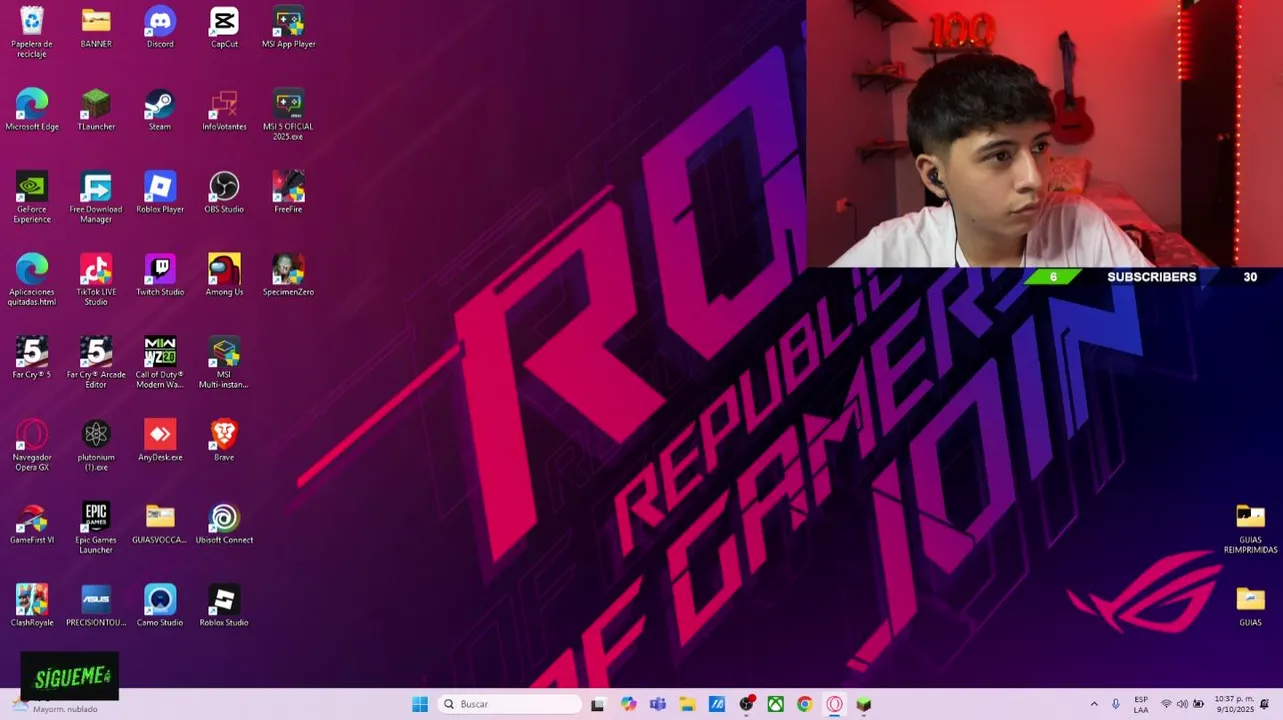Open the Papelera de reciclaje icon
The image size is (1283, 720).
pyautogui.click(x=32, y=32)
